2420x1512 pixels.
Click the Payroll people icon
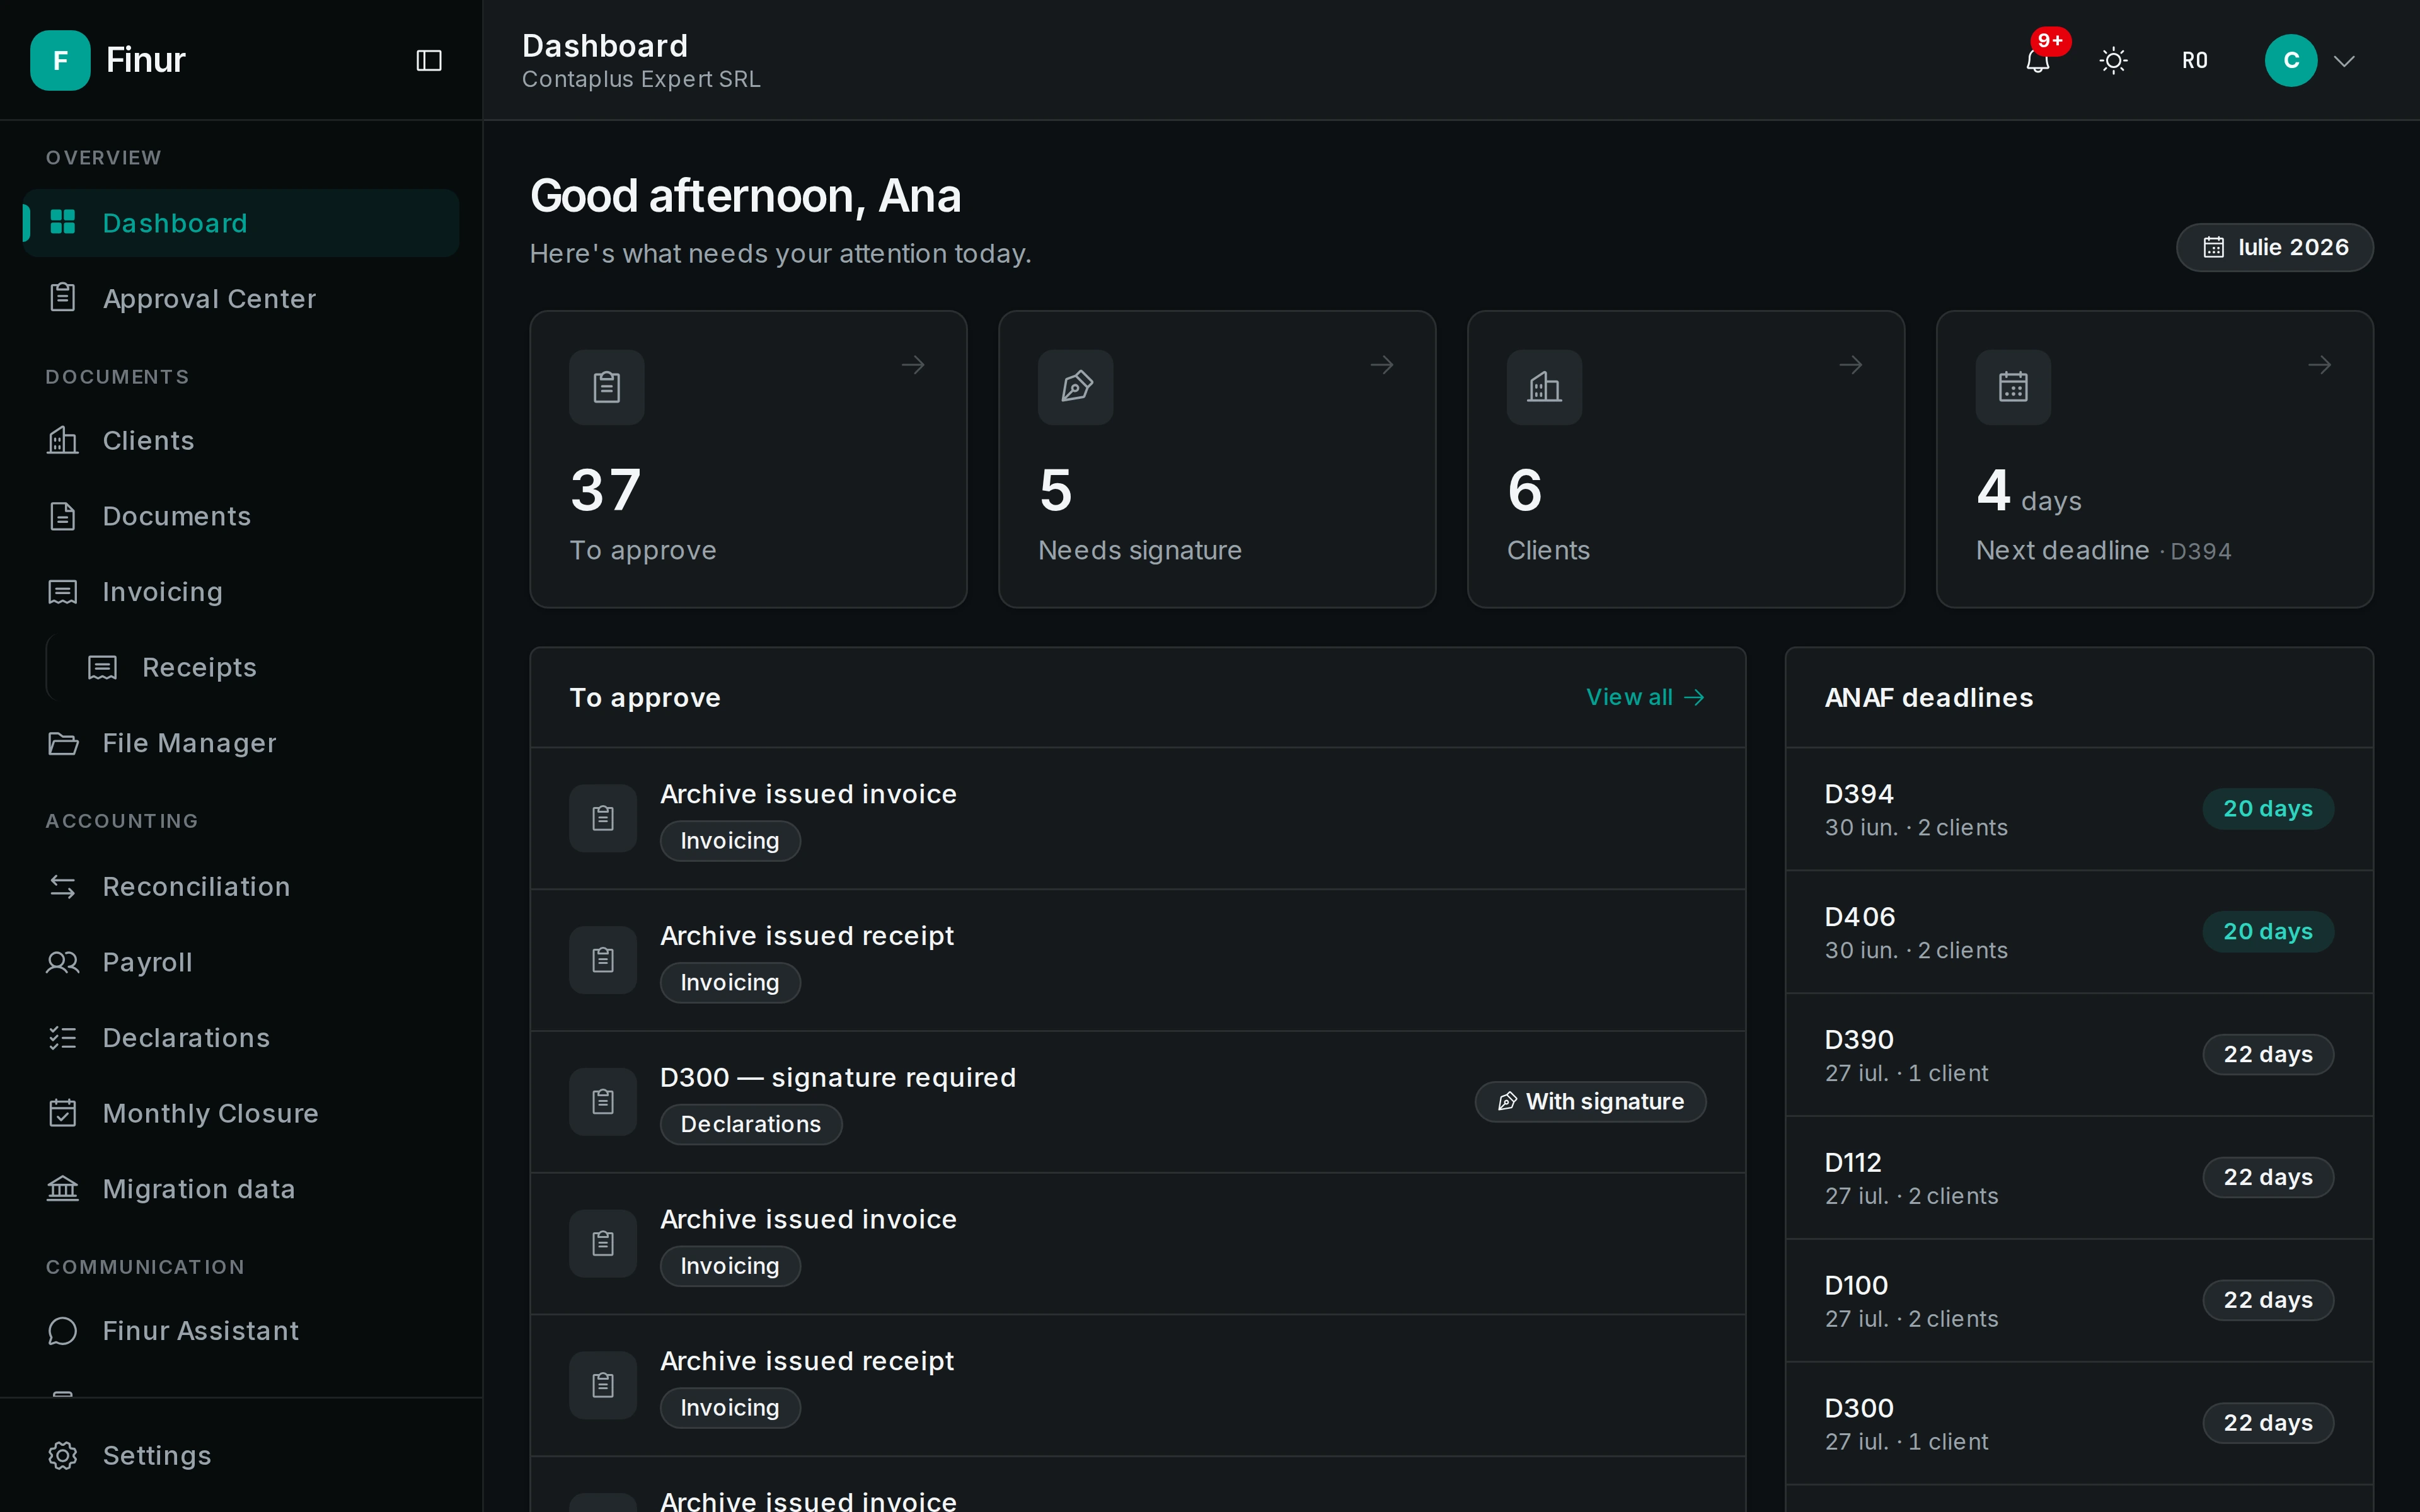[63, 962]
